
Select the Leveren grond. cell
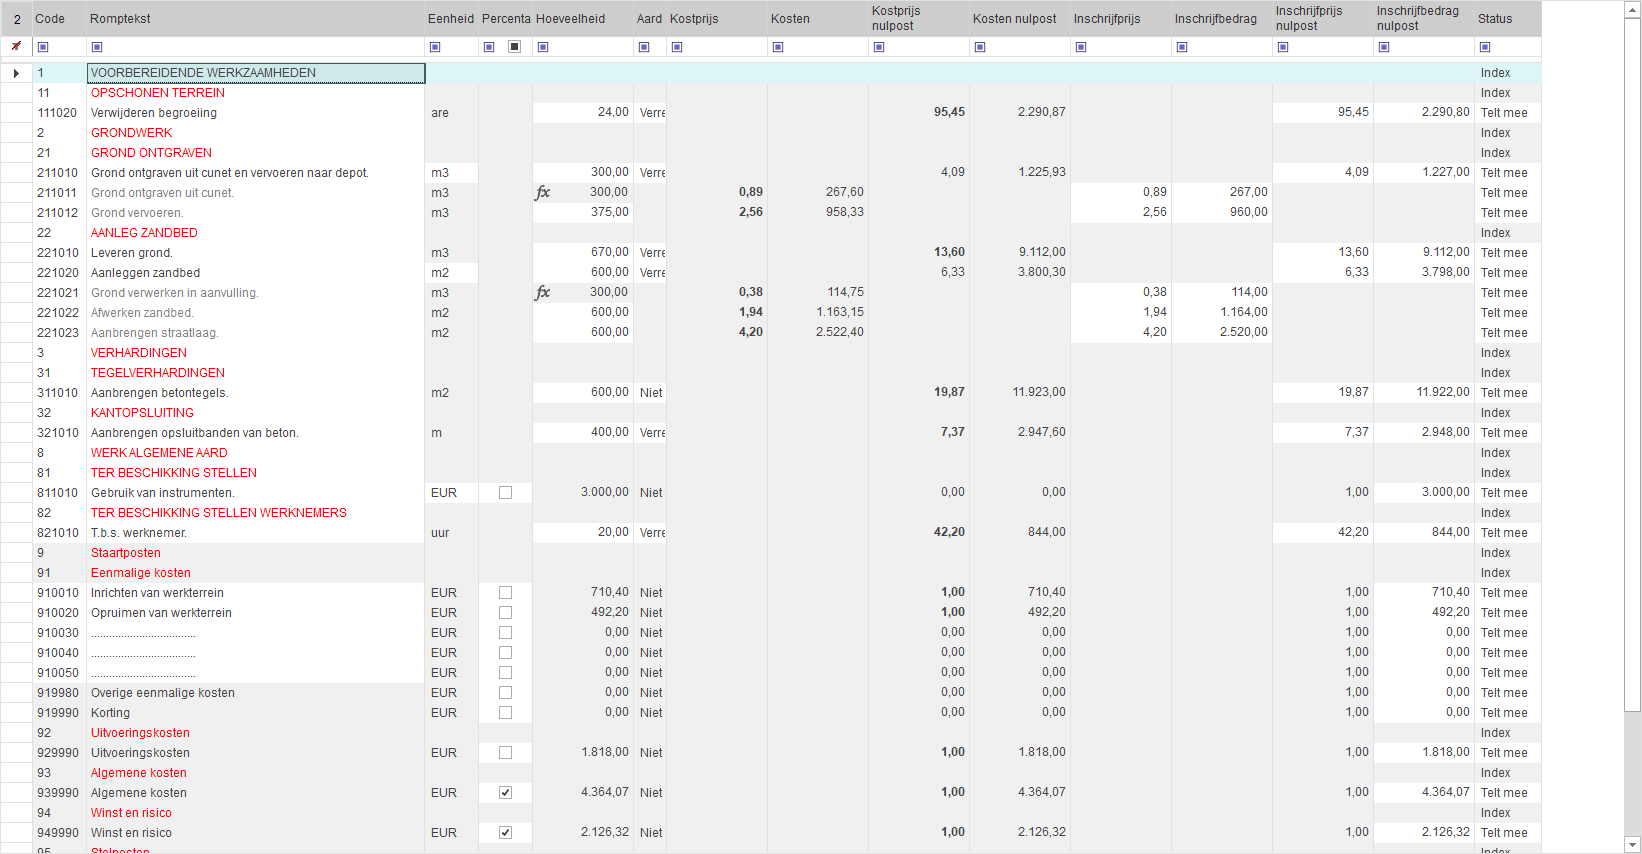pos(256,253)
